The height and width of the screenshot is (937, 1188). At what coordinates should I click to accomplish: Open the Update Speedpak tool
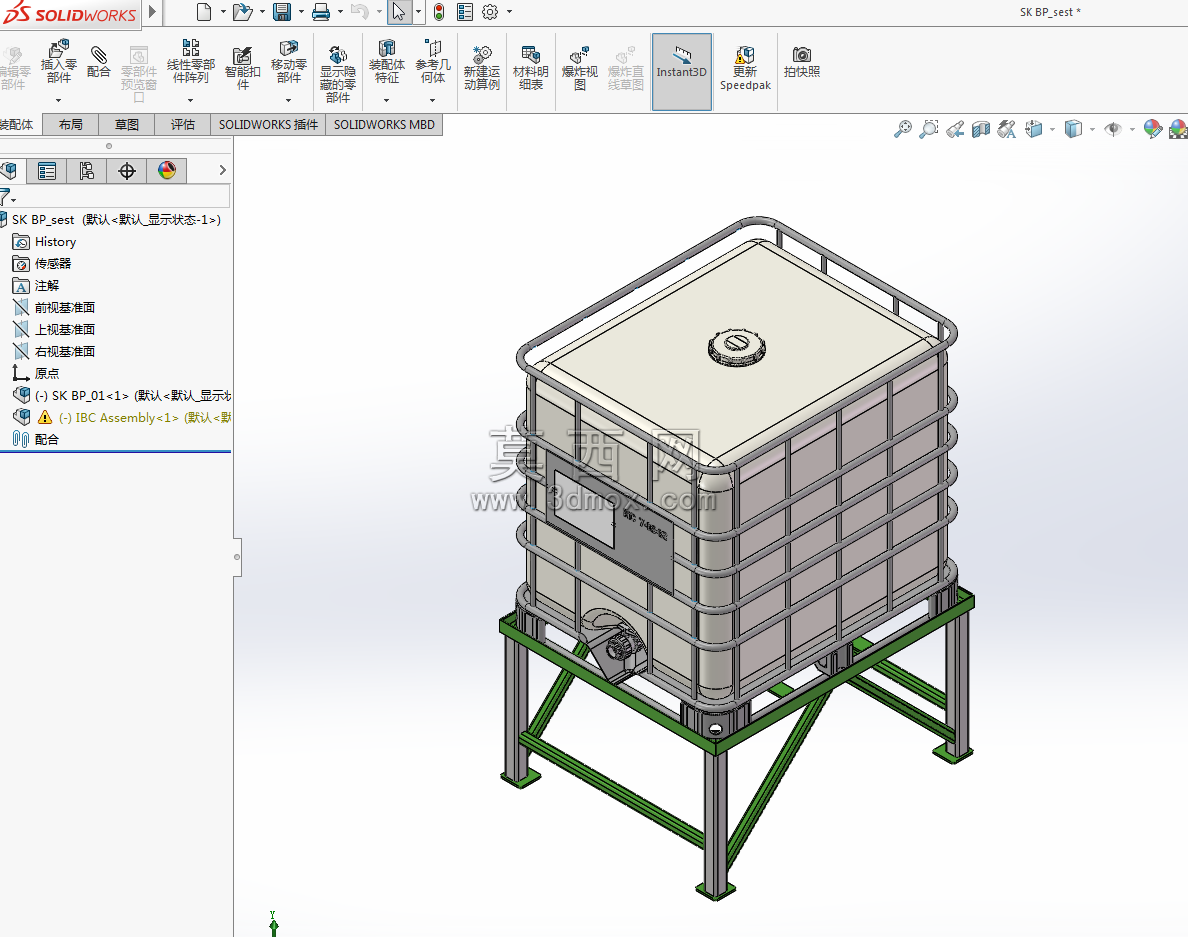tap(745, 68)
